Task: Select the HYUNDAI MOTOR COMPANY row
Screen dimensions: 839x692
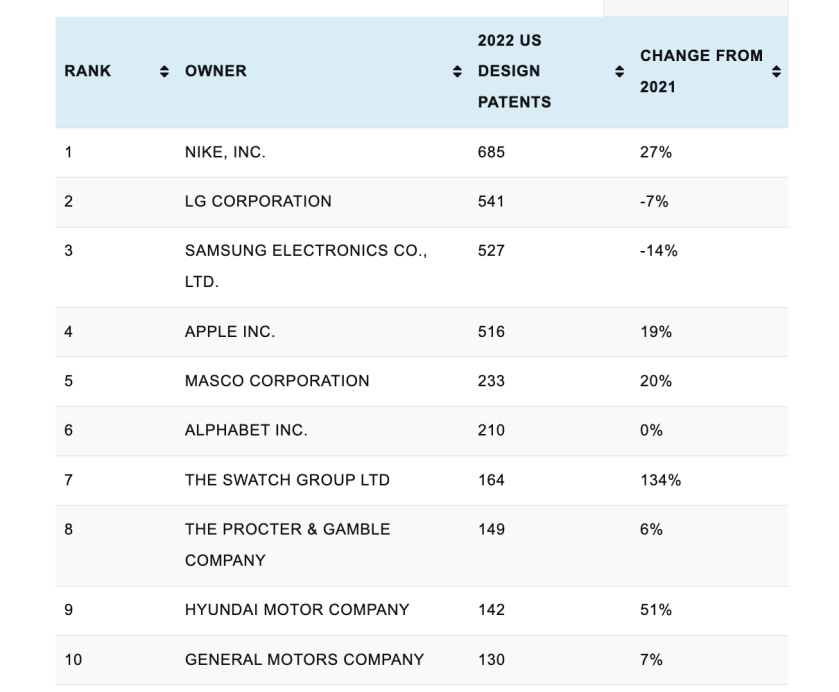Action: click(x=297, y=609)
